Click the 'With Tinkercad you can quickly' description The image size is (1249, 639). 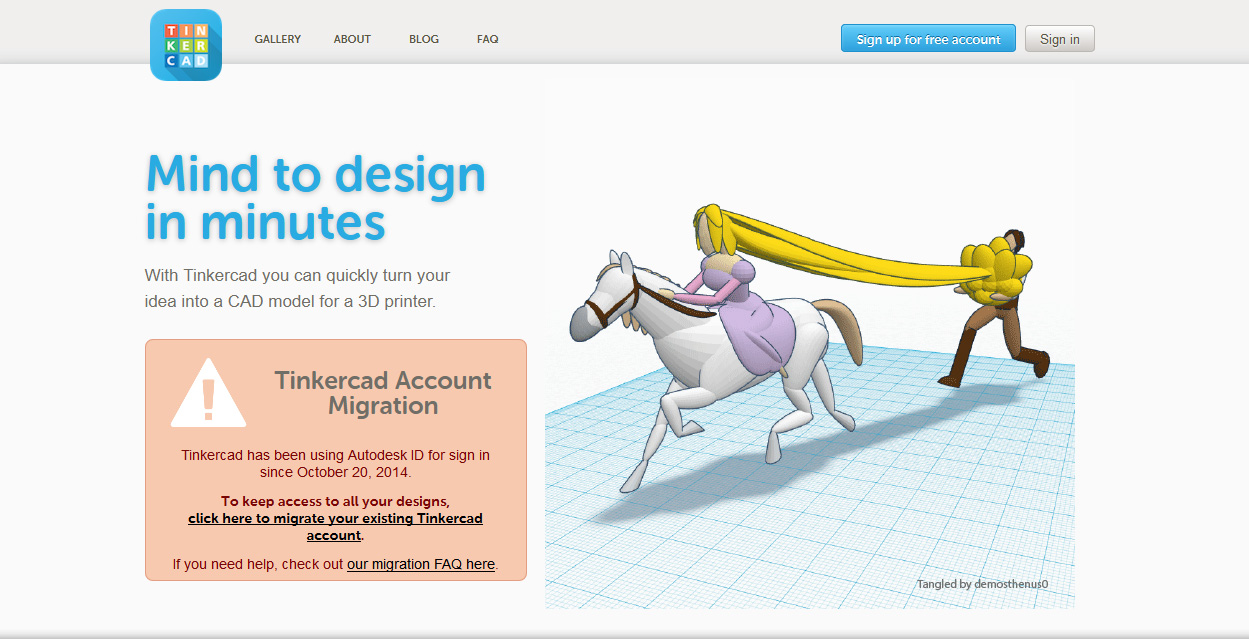297,287
